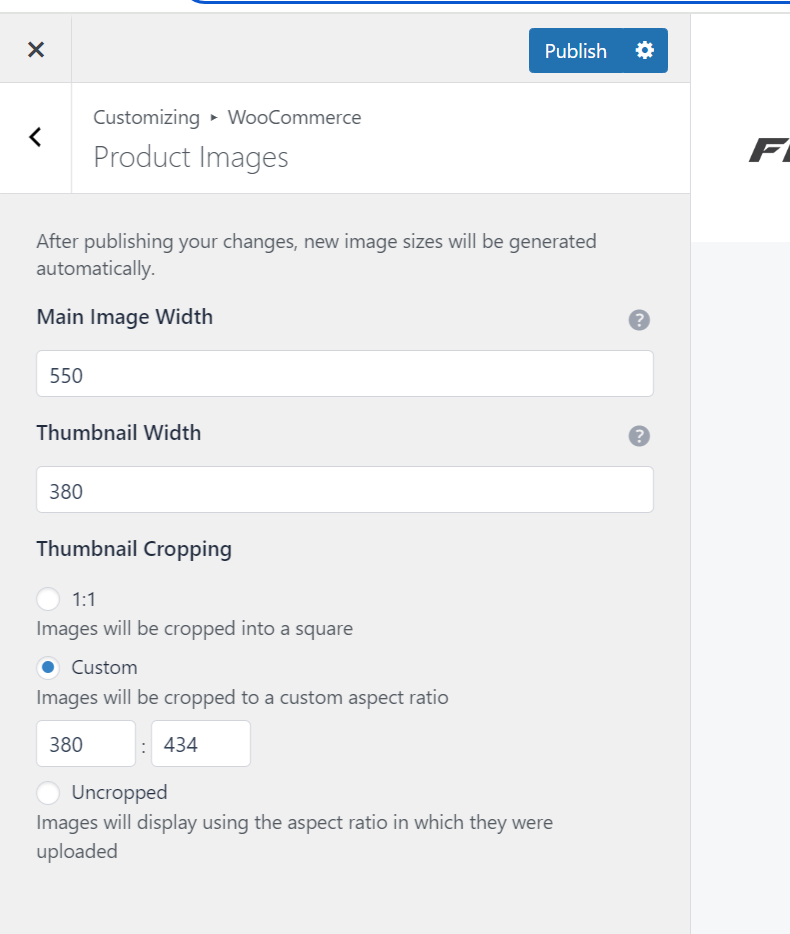
Task: Choose the Uncropped thumbnail option
Action: click(x=48, y=793)
